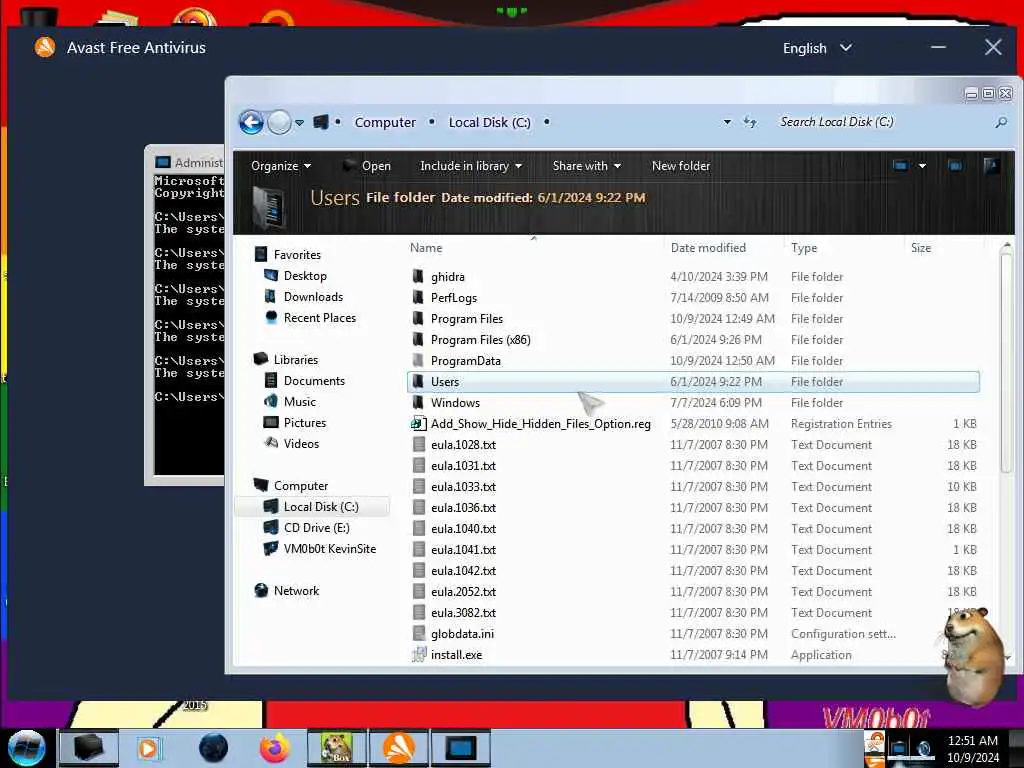Viewport: 1024px width, 768px height.
Task: Select the Program Files folder
Action: (x=692, y=319)
